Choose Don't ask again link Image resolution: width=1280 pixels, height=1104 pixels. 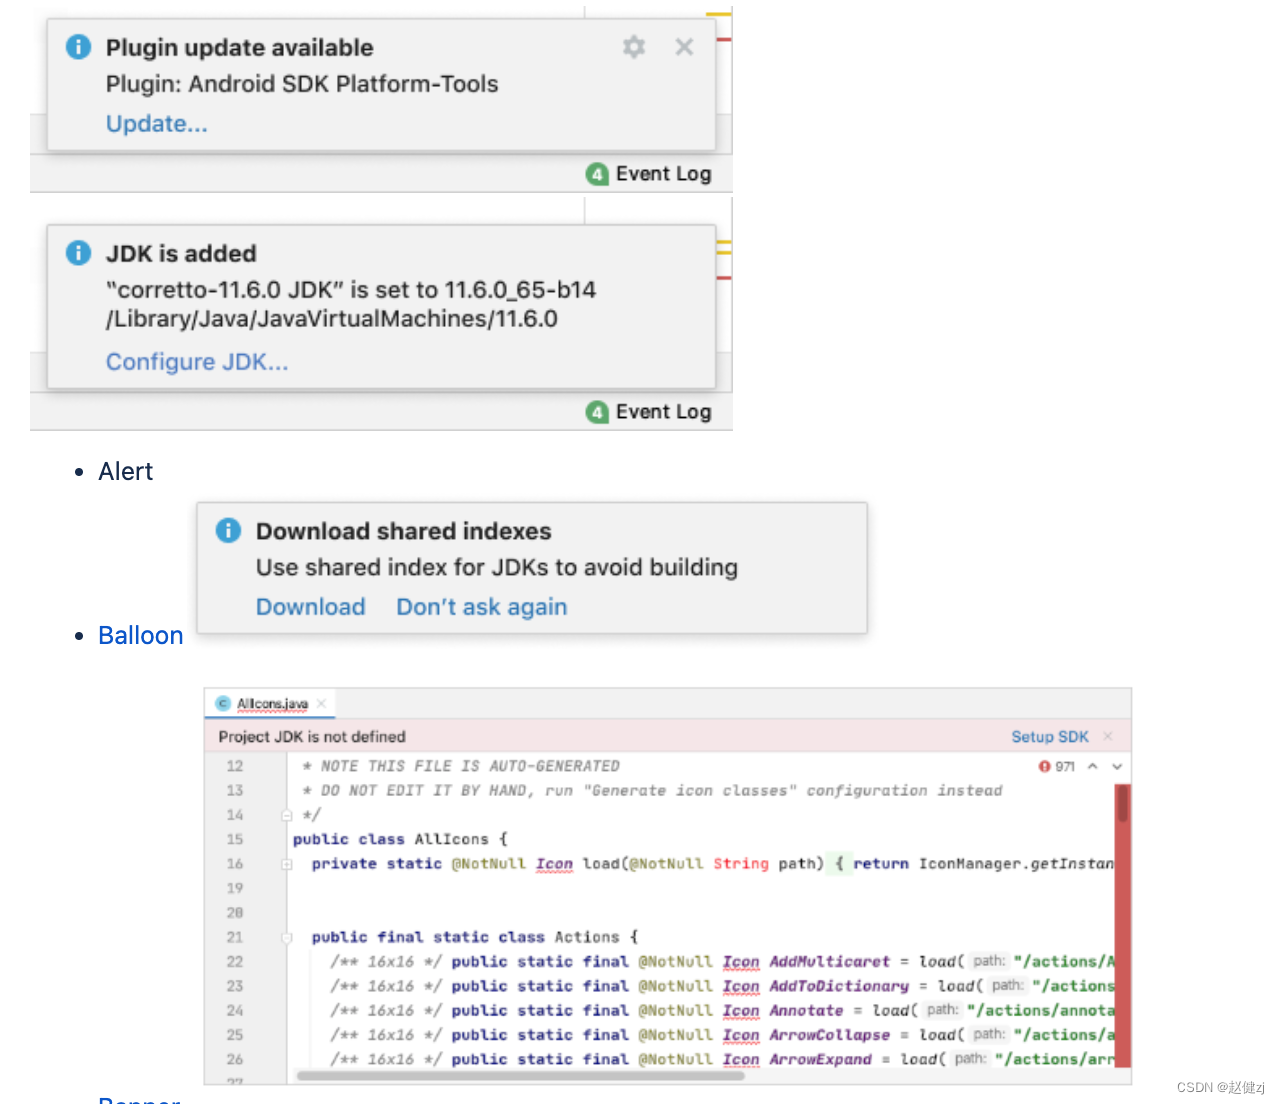tap(482, 607)
